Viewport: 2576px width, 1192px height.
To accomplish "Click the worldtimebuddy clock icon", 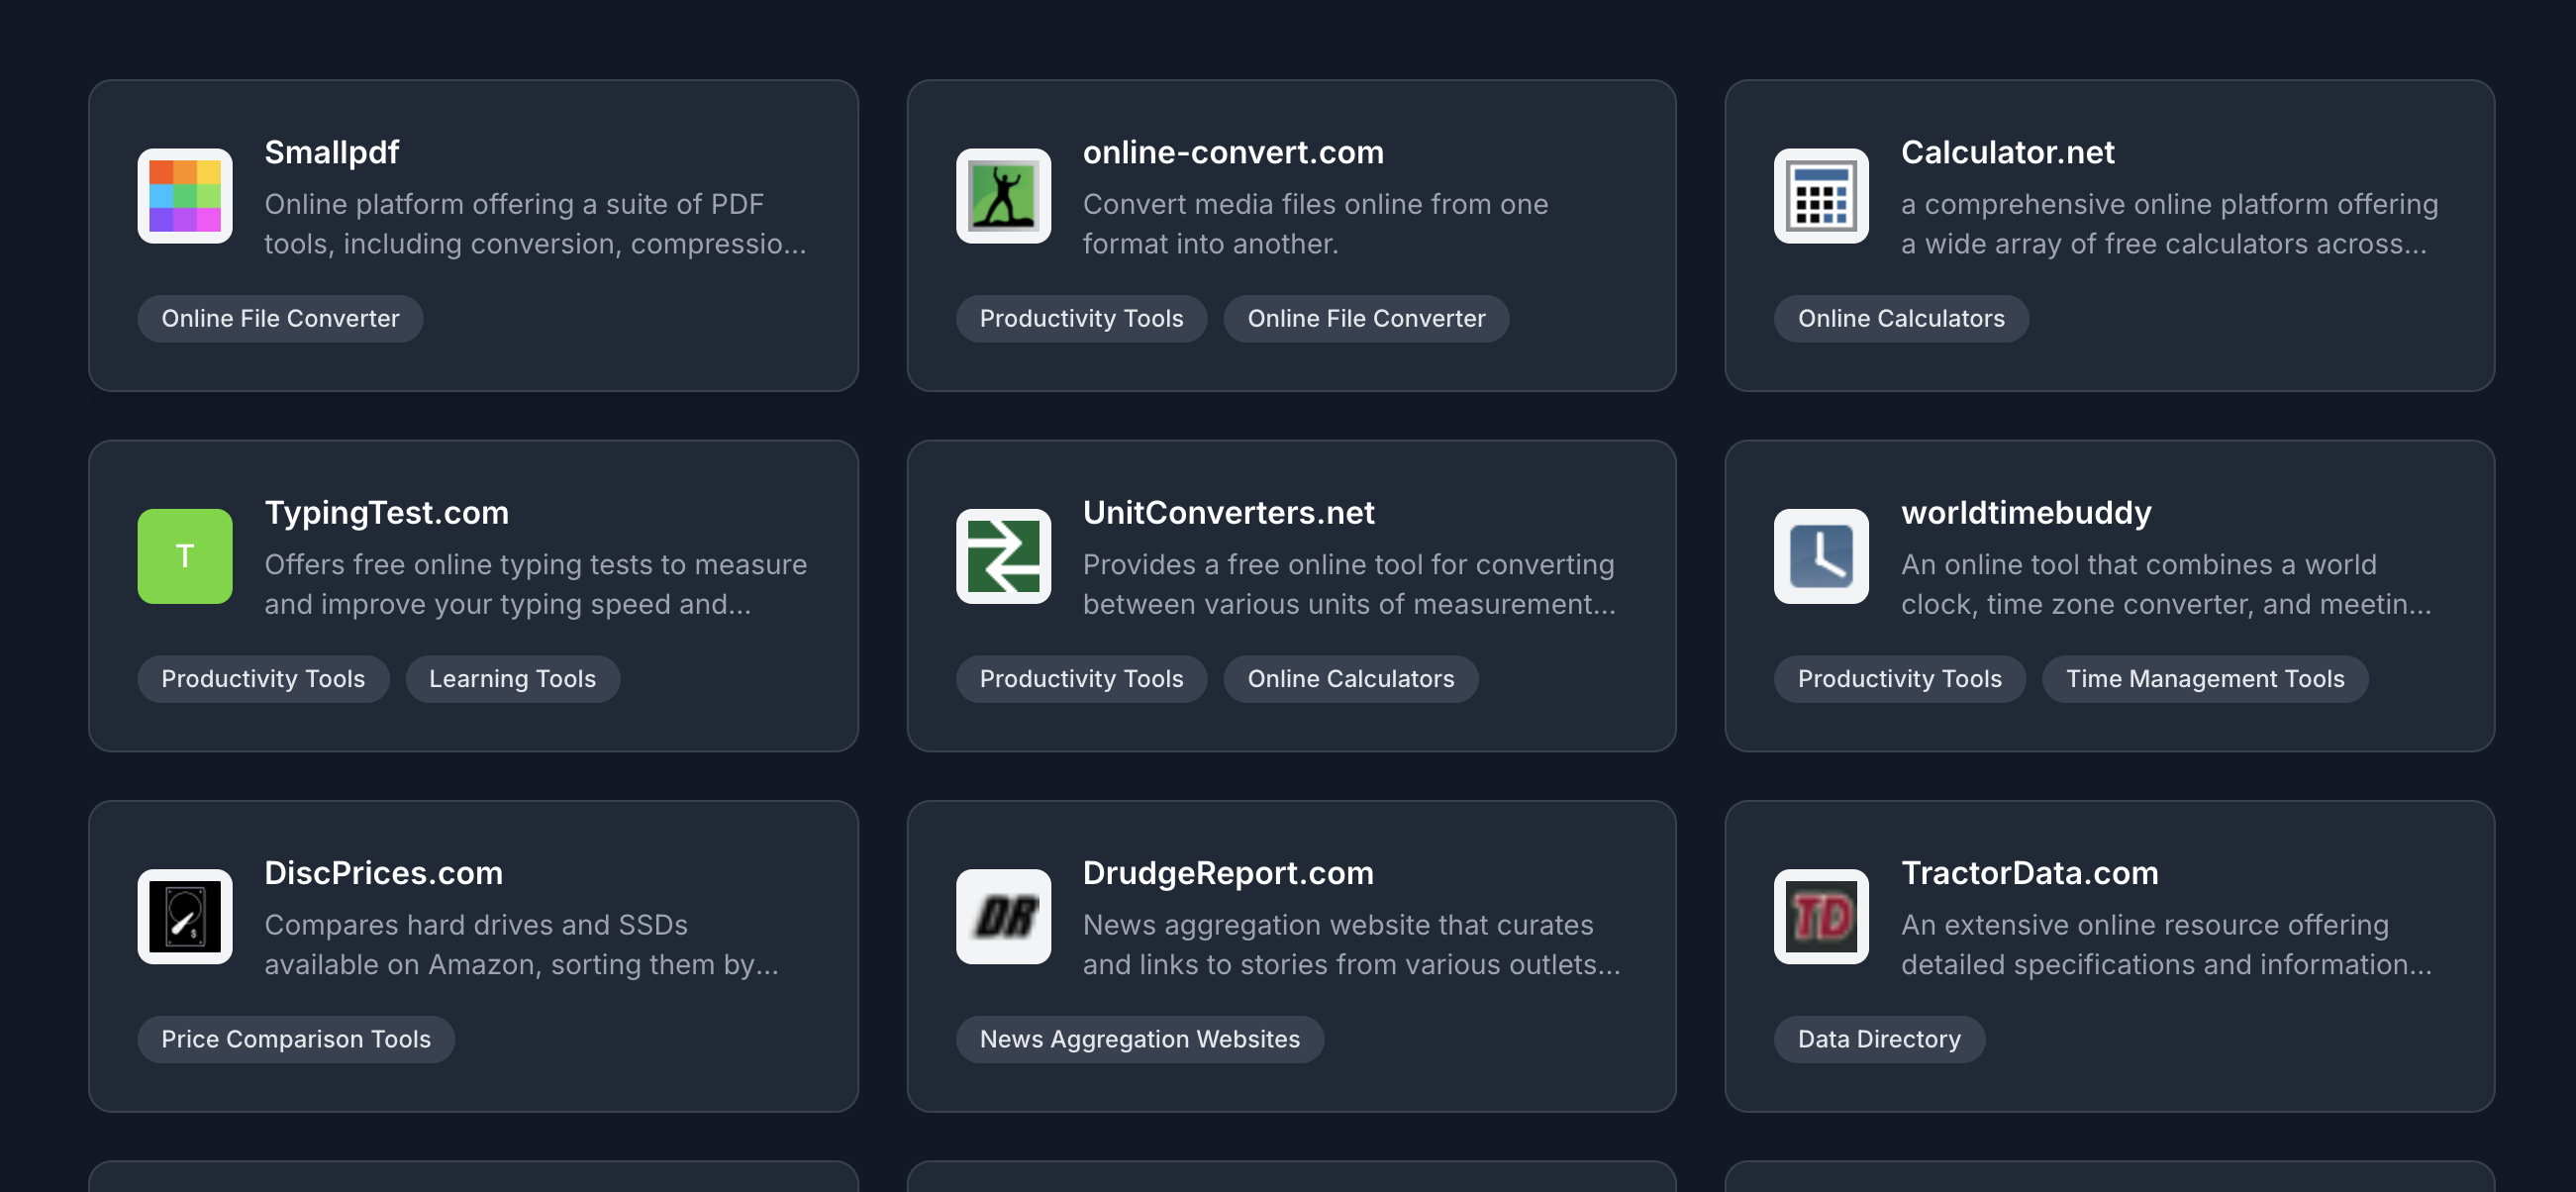I will pyautogui.click(x=1821, y=556).
